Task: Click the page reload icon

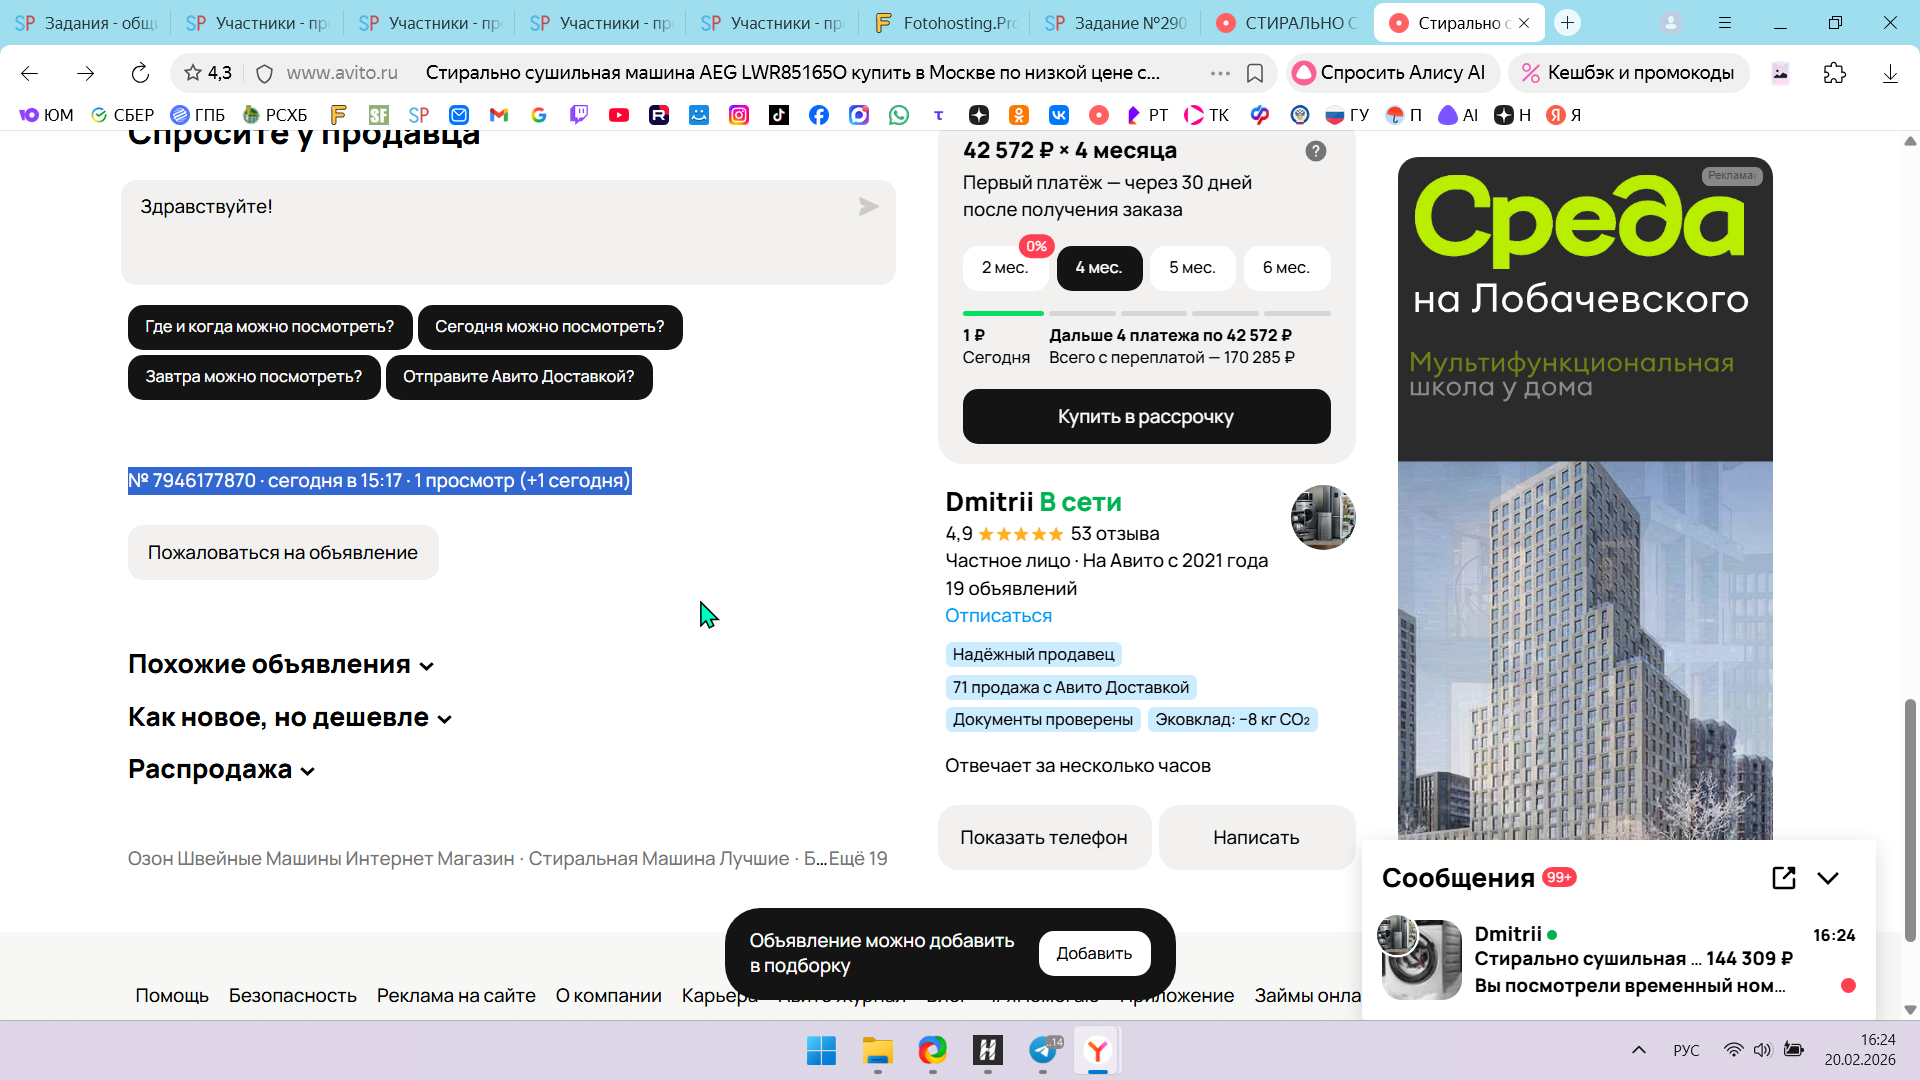Action: [x=140, y=73]
